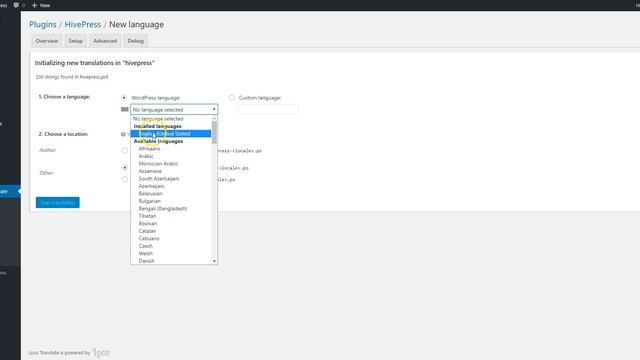Switch to the Setup tab
Image resolution: width=640 pixels, height=360 pixels.
(x=76, y=41)
